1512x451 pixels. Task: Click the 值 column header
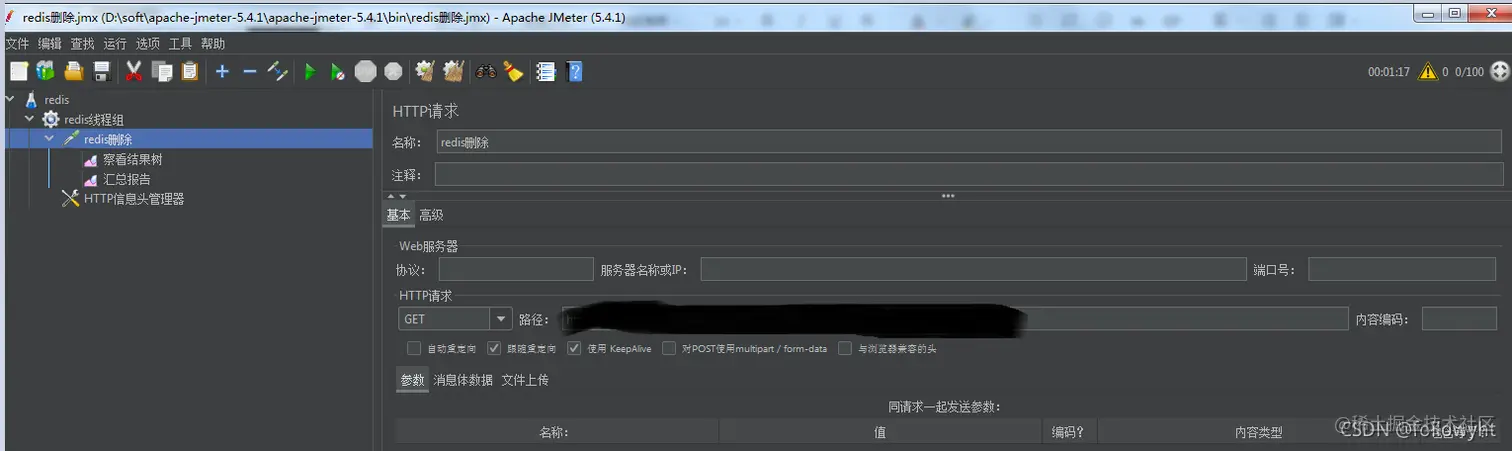[x=880, y=433]
